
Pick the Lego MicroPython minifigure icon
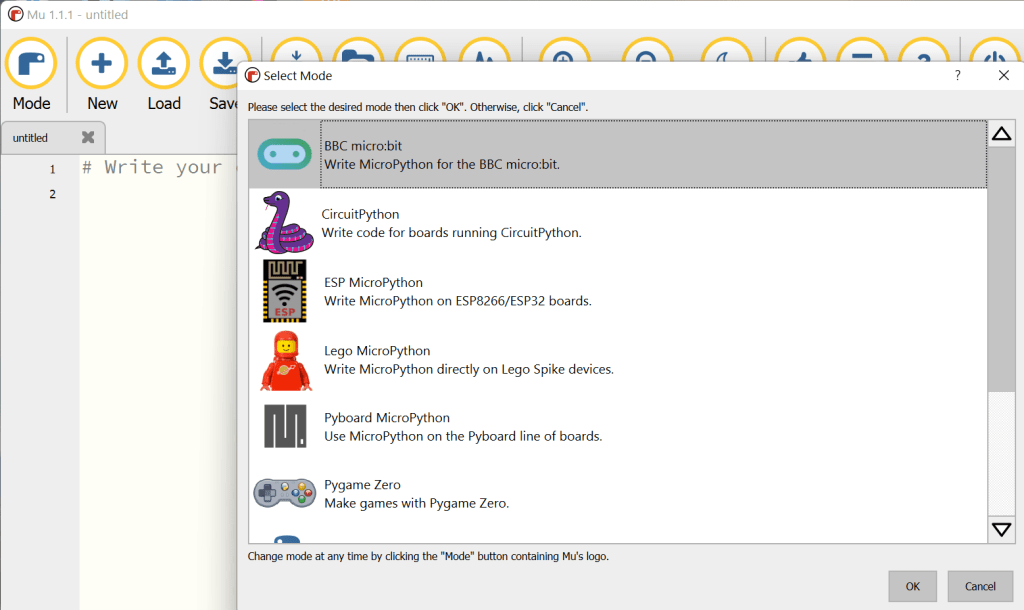(x=285, y=360)
